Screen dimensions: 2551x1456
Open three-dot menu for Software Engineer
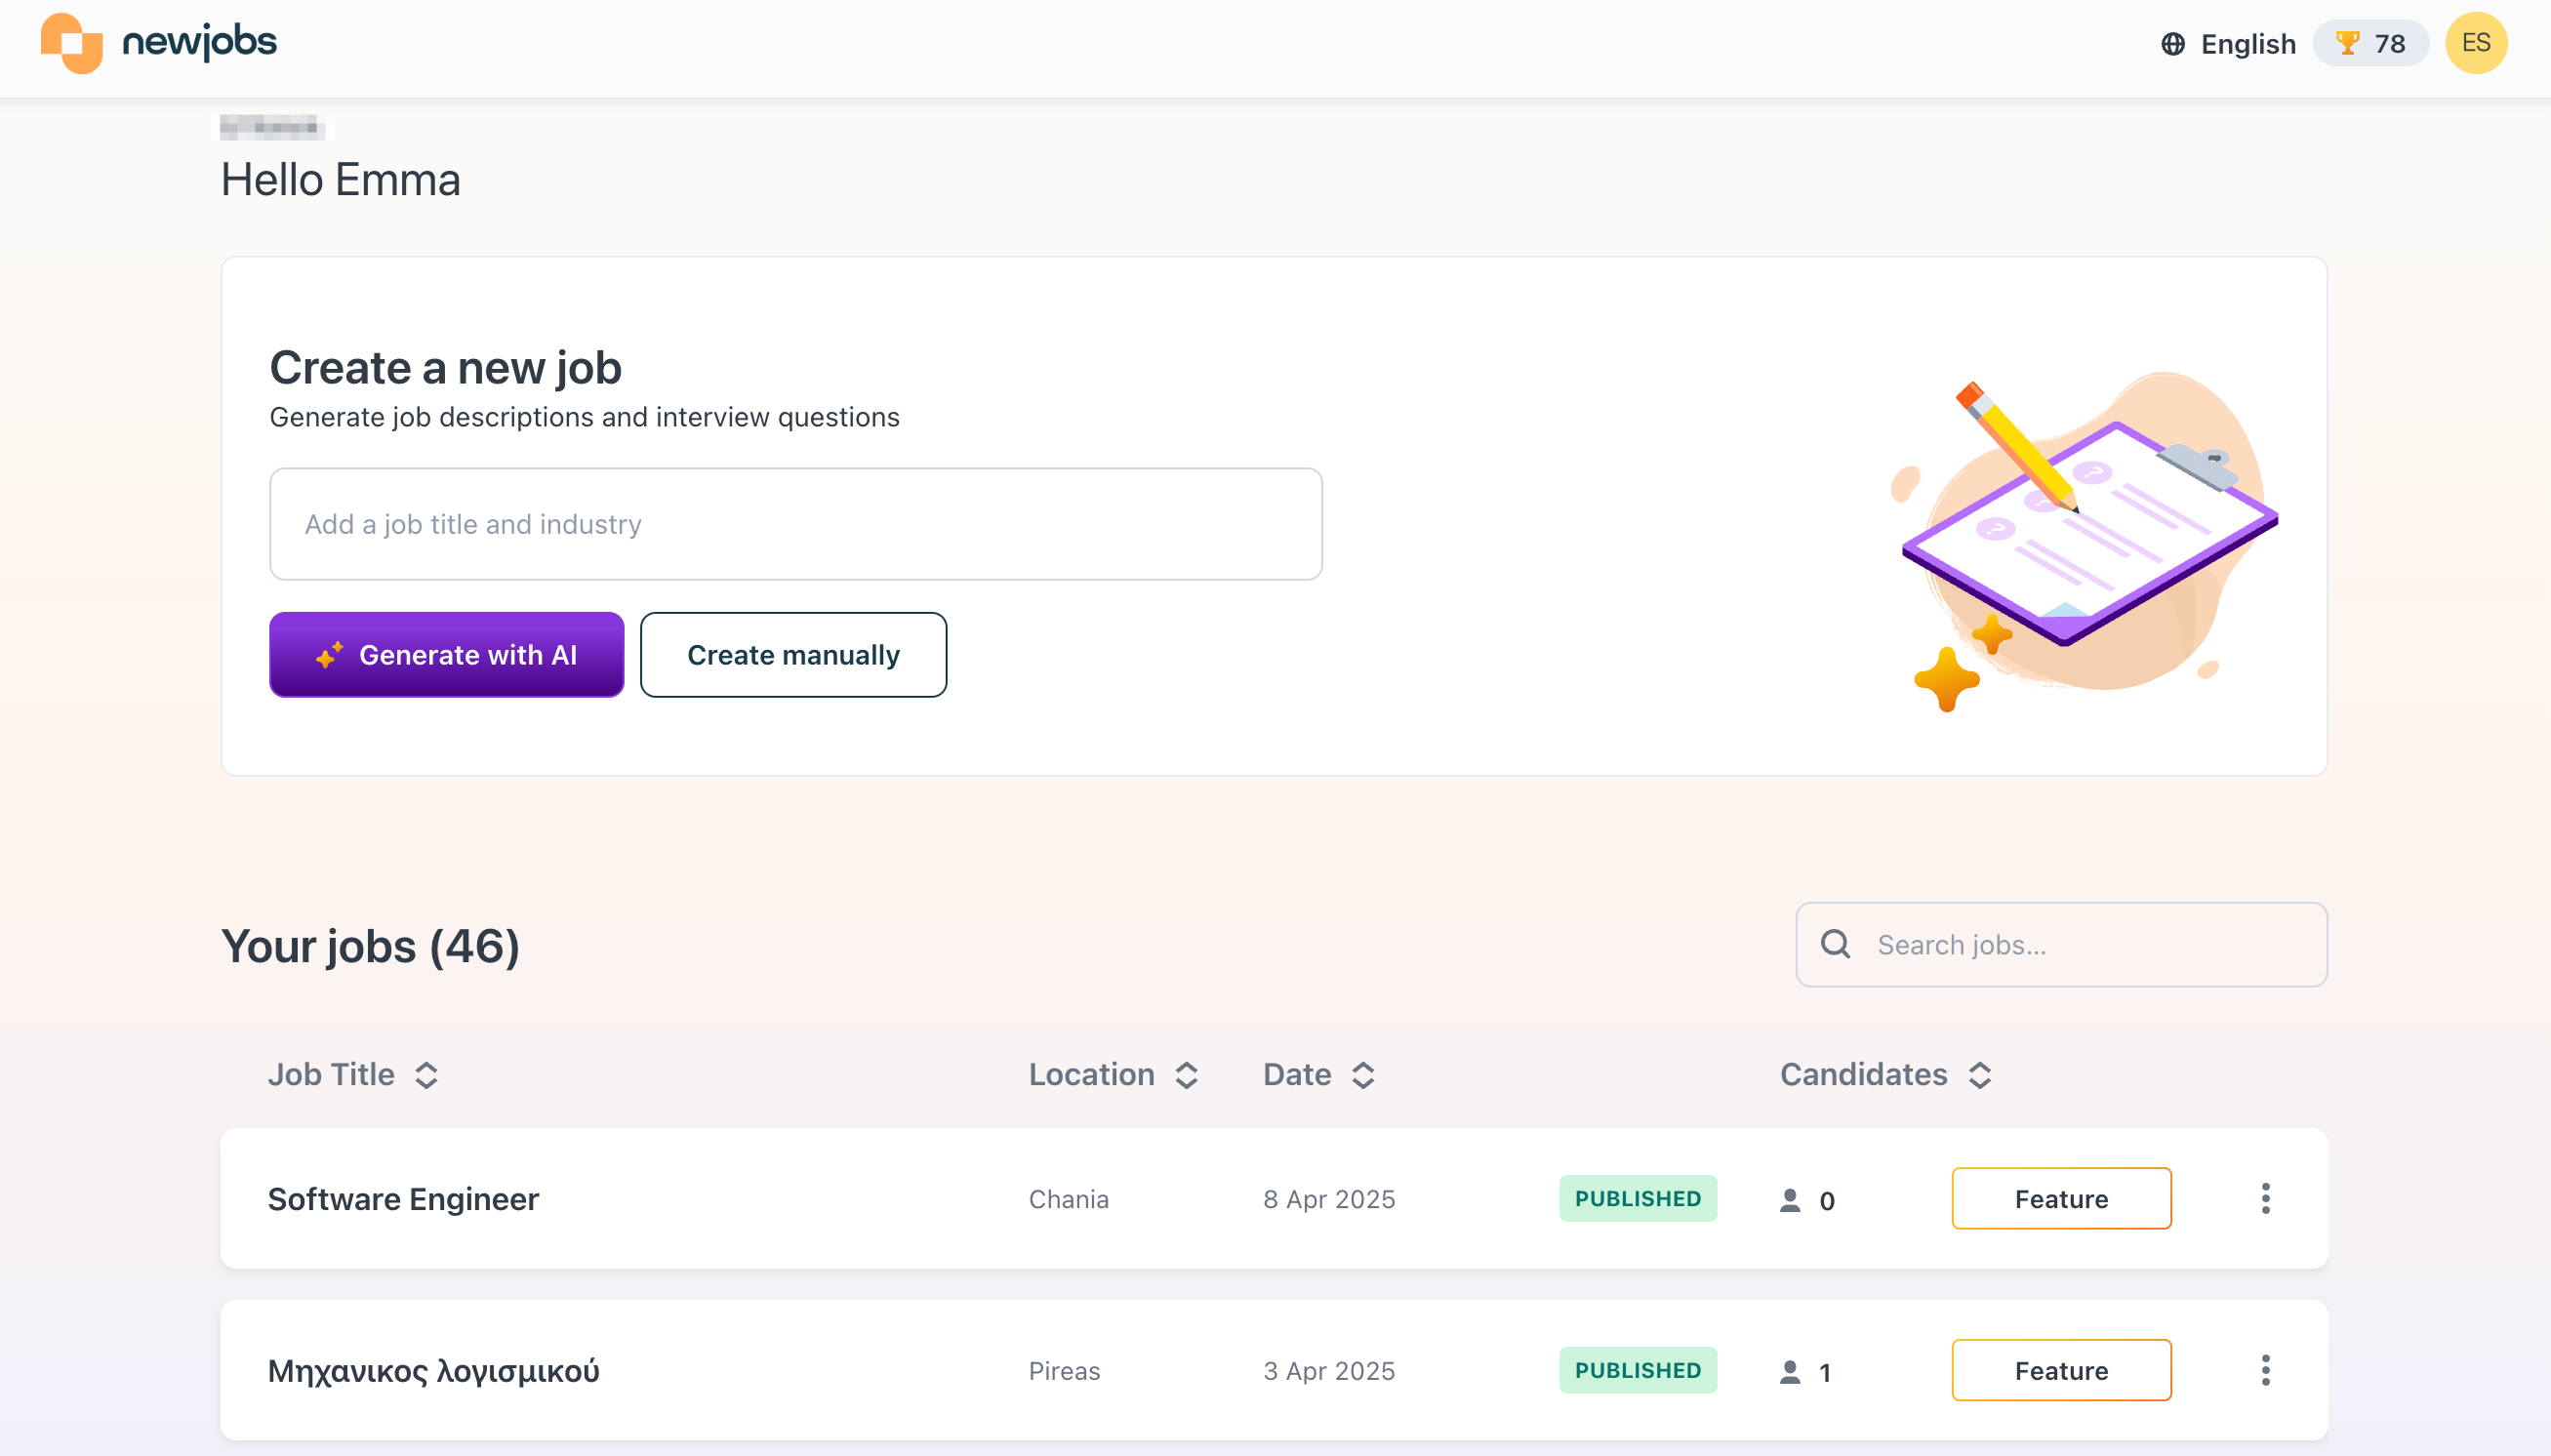point(2265,1198)
